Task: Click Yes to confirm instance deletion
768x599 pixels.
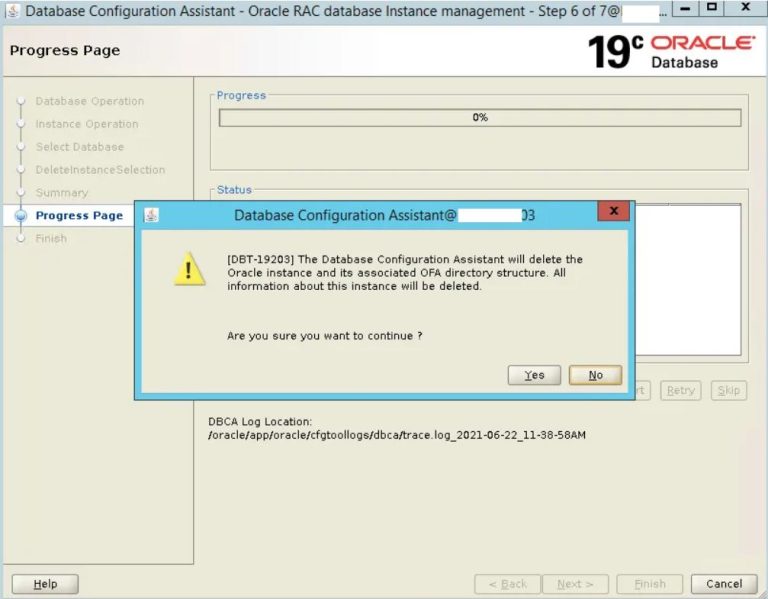Action: click(x=534, y=375)
